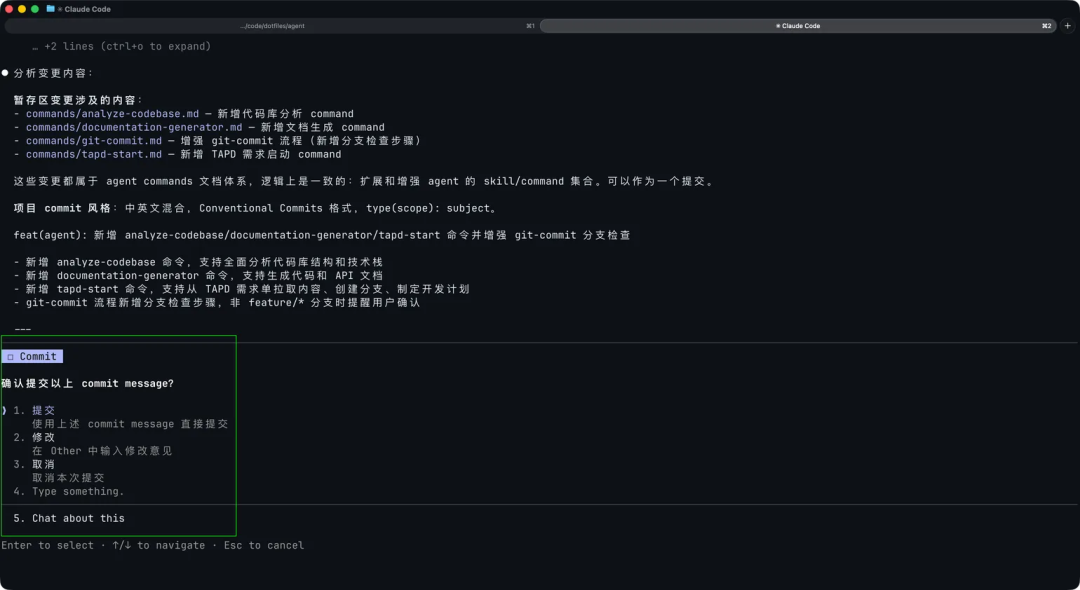Click the bullet icon before 分析变更内容

click(x=7, y=72)
